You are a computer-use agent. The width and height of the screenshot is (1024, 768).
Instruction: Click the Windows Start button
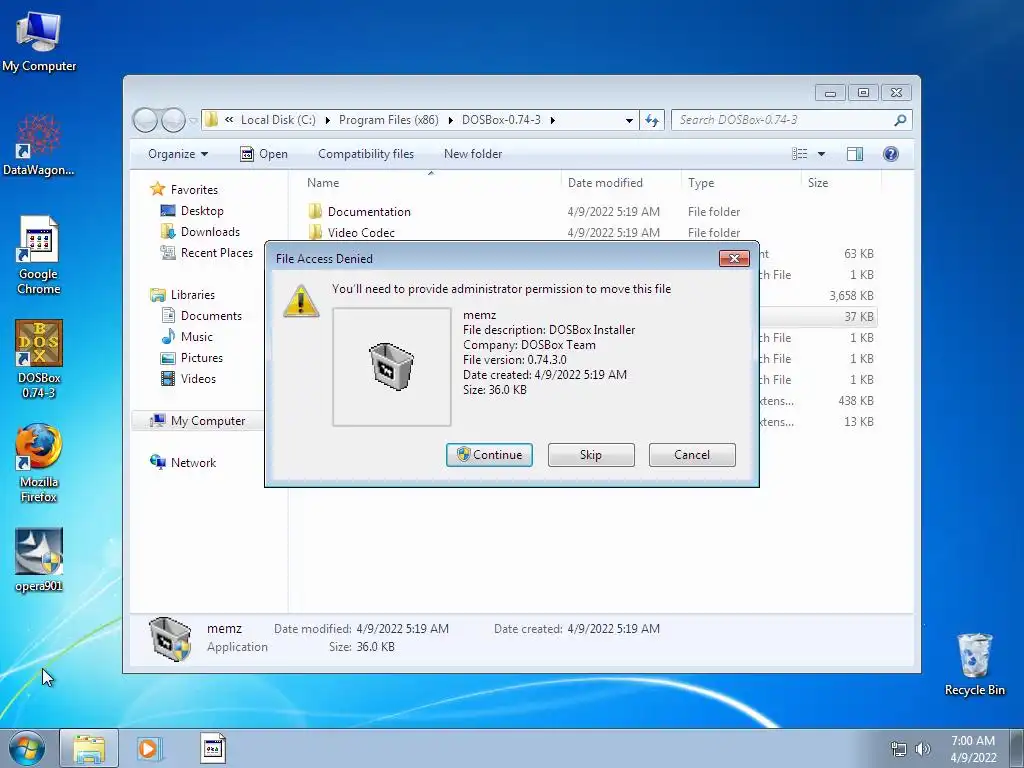pos(27,748)
